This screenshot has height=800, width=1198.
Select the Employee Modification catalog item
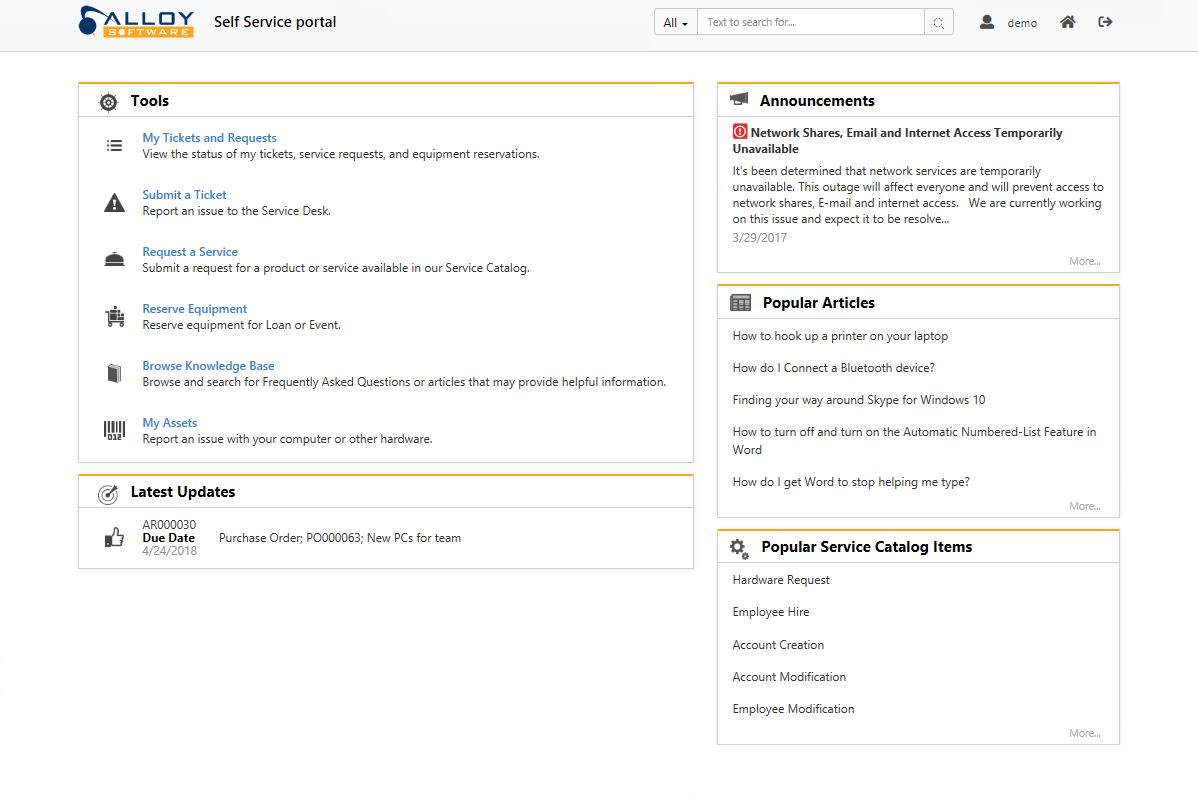[x=793, y=709]
